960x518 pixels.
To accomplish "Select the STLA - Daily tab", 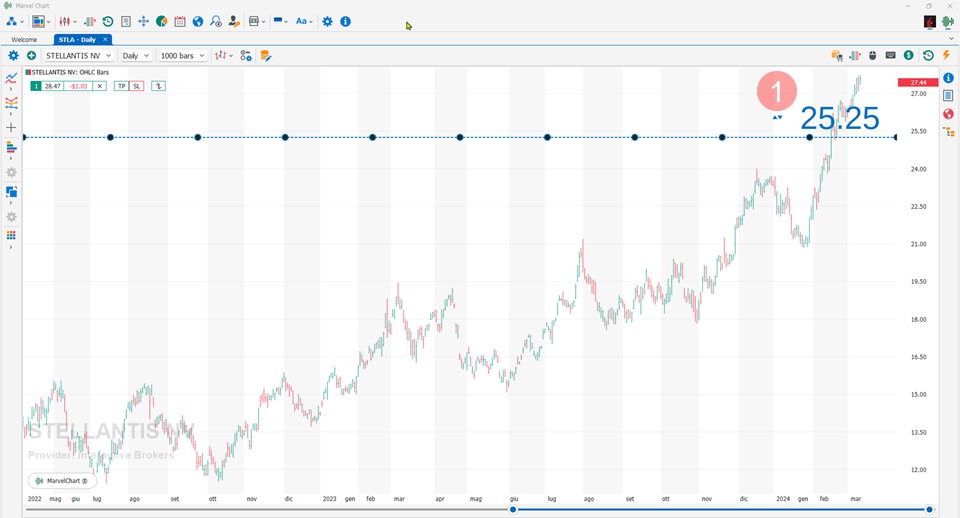I will coord(77,39).
